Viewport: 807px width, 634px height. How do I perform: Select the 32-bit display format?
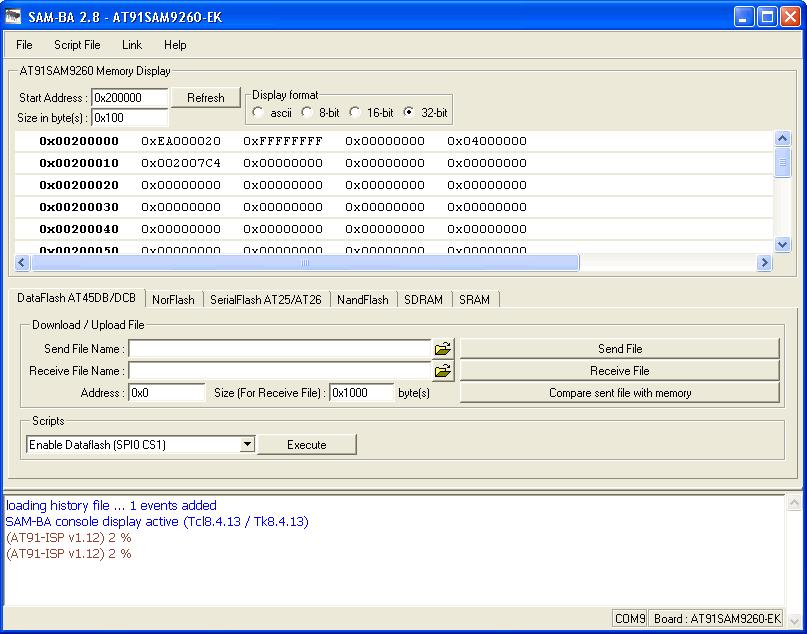(409, 113)
